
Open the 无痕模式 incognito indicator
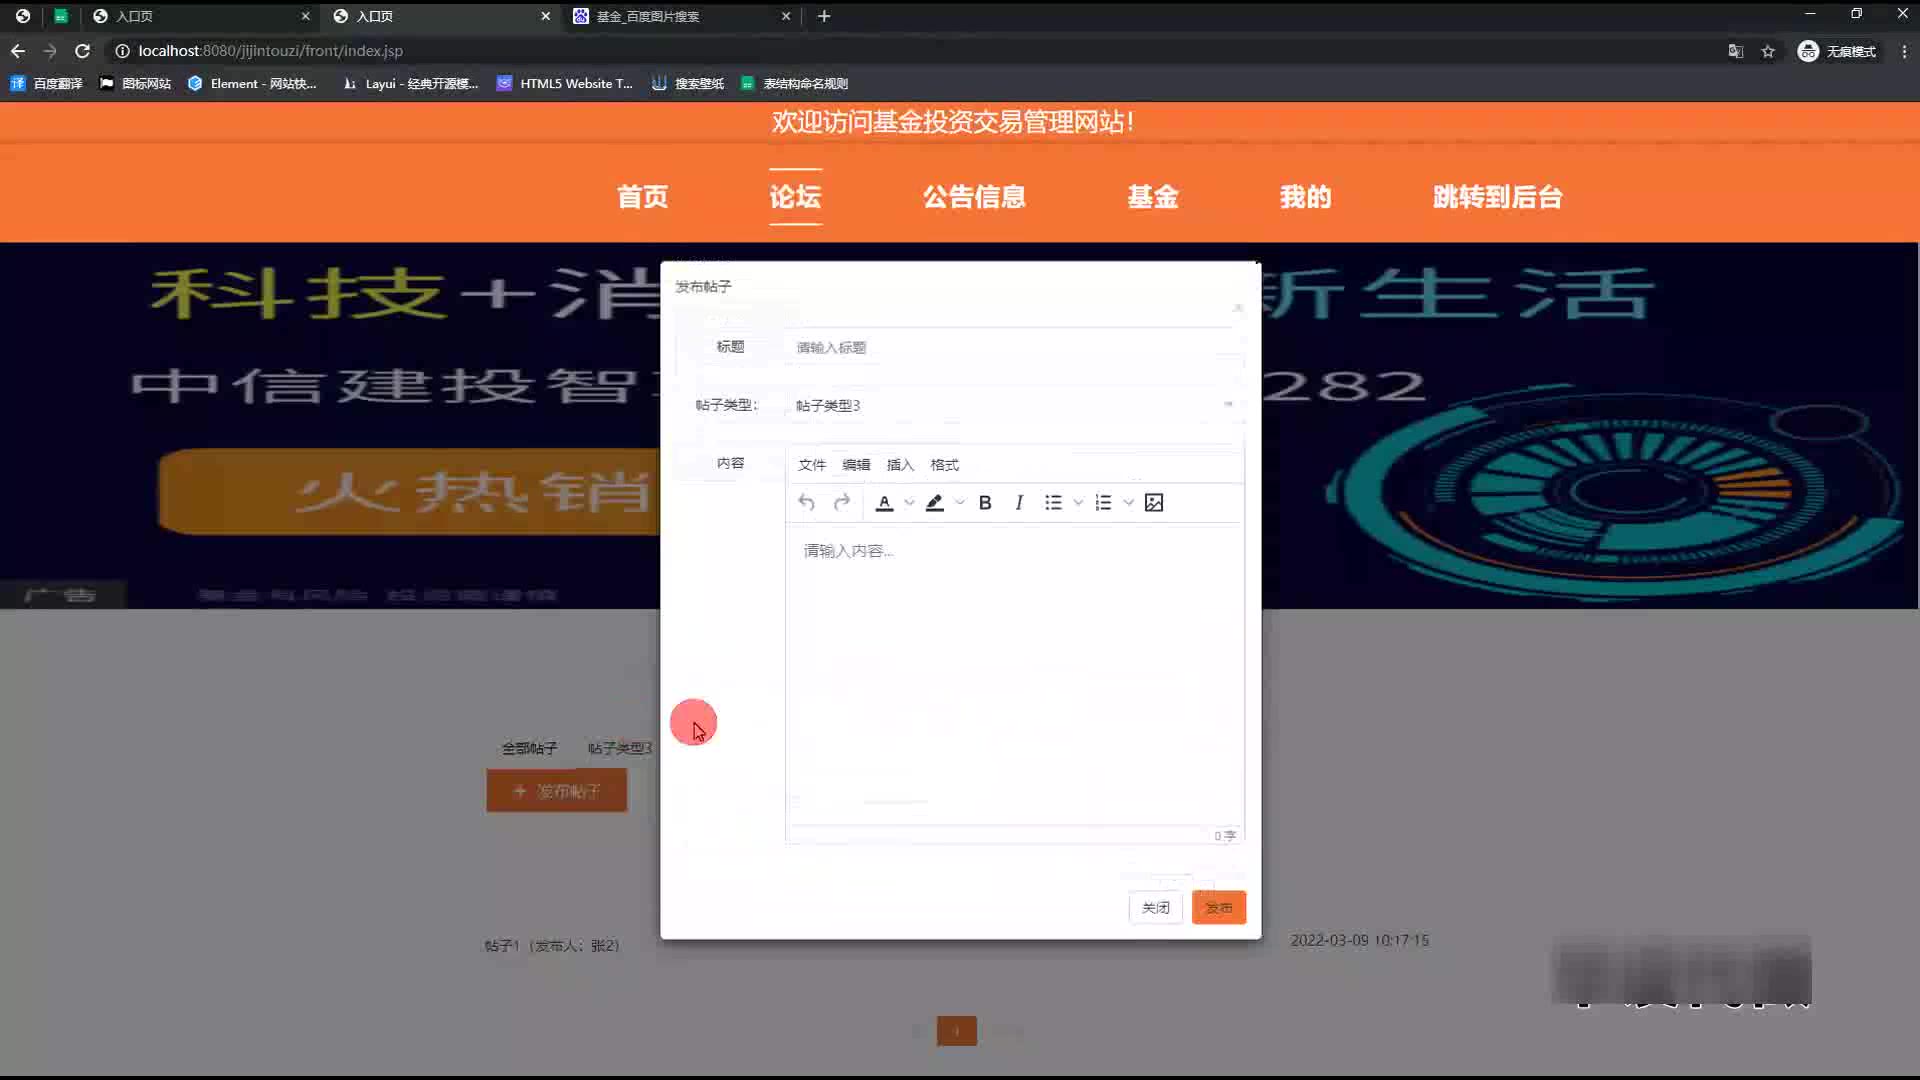pos(1837,51)
